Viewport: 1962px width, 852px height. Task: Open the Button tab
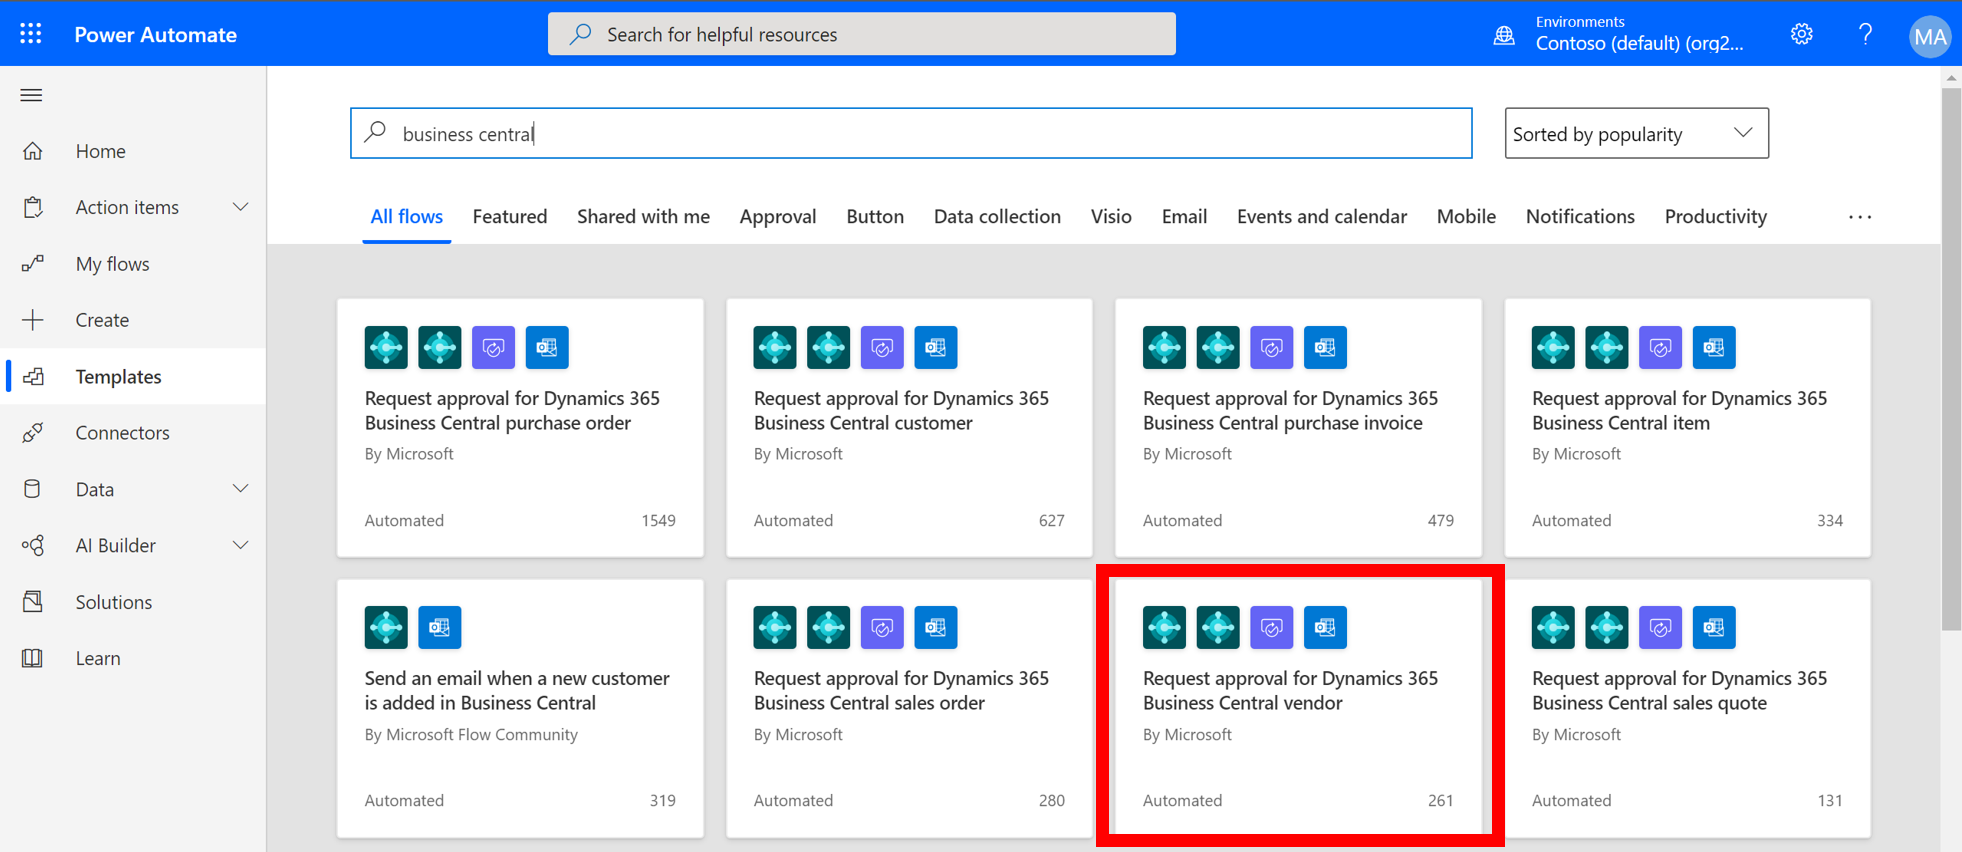pyautogui.click(x=875, y=217)
